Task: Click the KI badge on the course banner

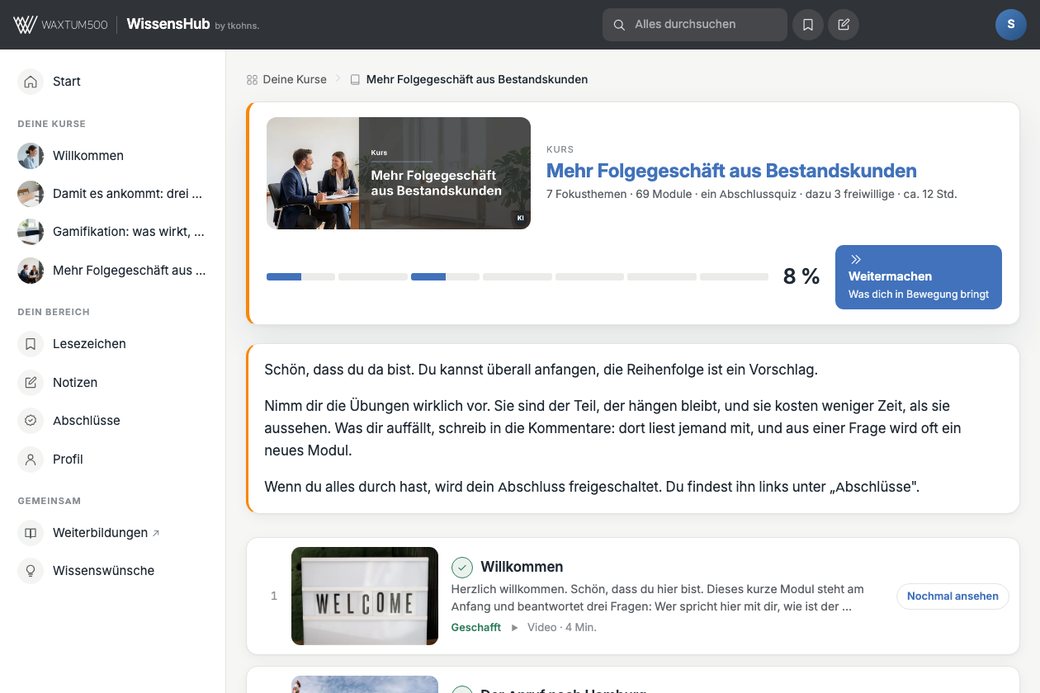Action: coord(520,218)
